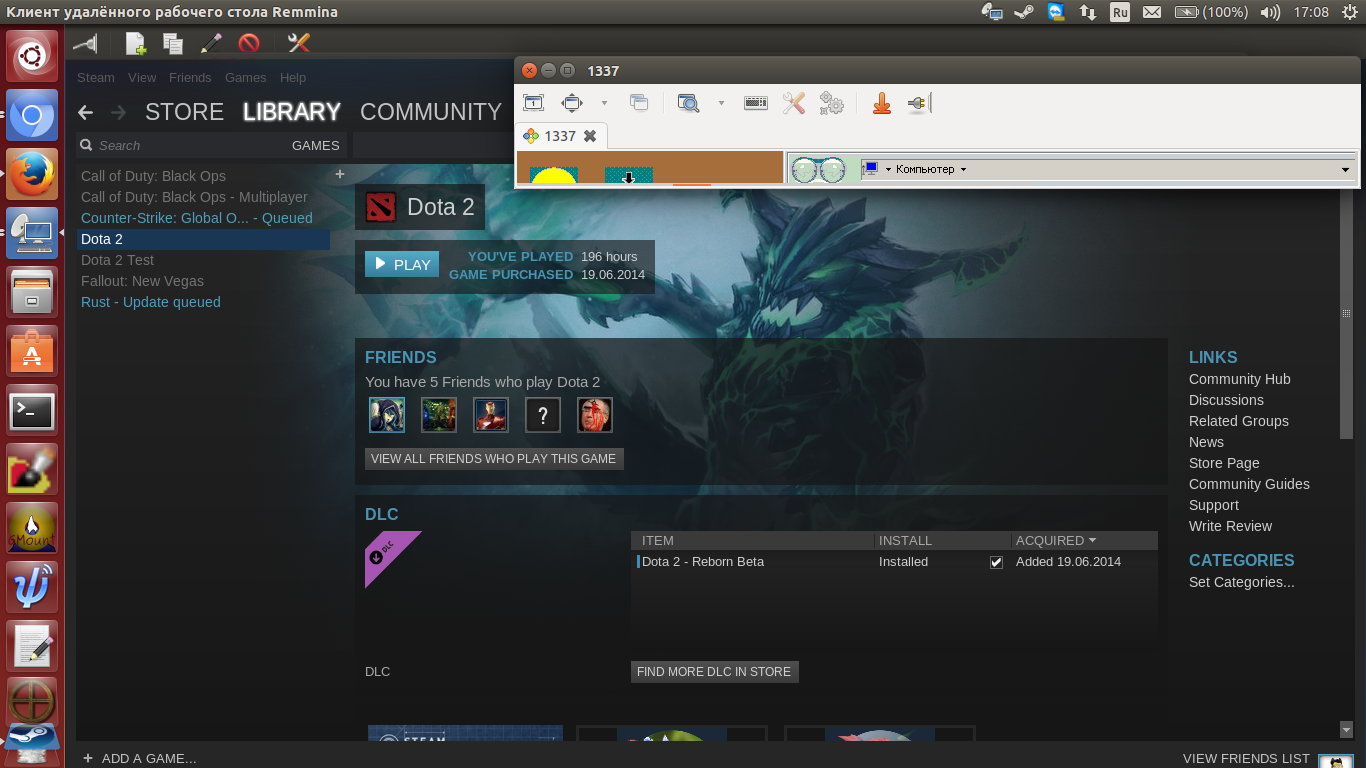1366x768 pixels.
Task: Click the orange minimize-window arrow in 1337 toolbar
Action: point(882,102)
